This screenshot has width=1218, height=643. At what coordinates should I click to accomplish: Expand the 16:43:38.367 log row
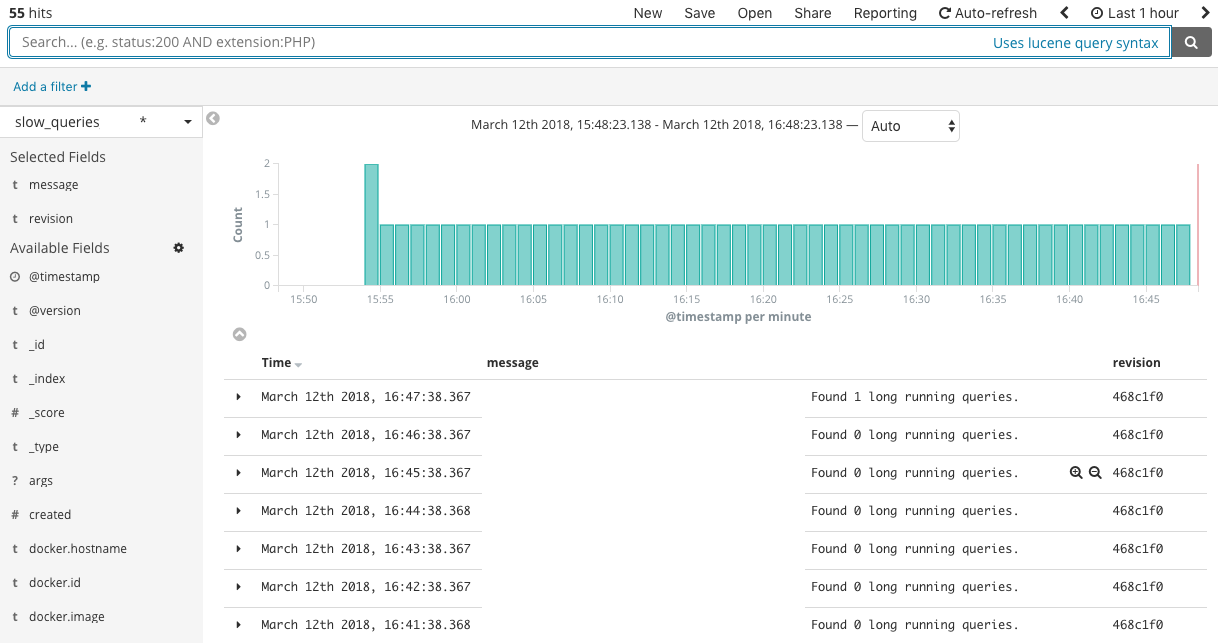(x=238, y=549)
